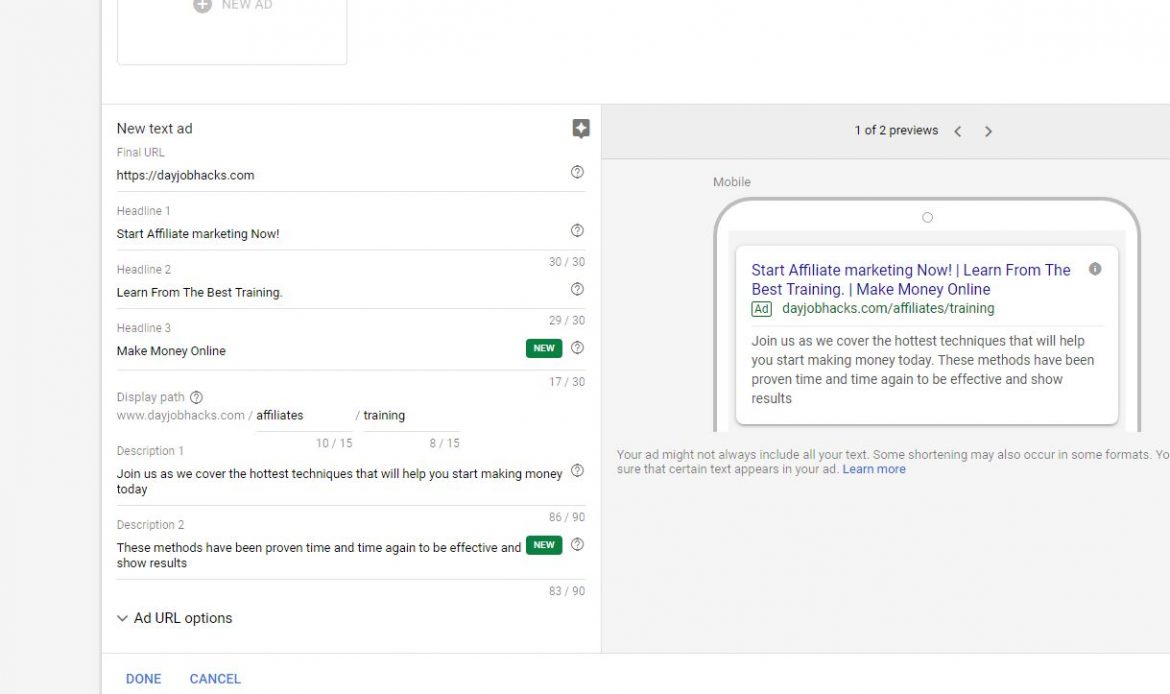Click the display URL dayjobhacks.com/affiliates/training in preview
The width and height of the screenshot is (1170, 694).
pyautogui.click(x=888, y=308)
